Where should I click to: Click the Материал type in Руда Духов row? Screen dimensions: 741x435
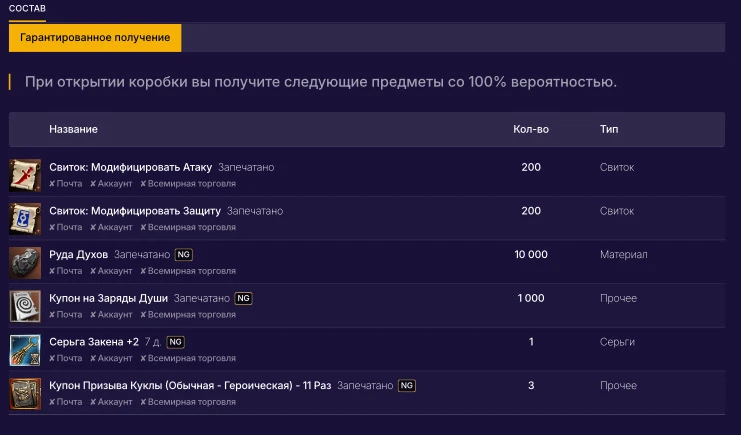coord(623,254)
